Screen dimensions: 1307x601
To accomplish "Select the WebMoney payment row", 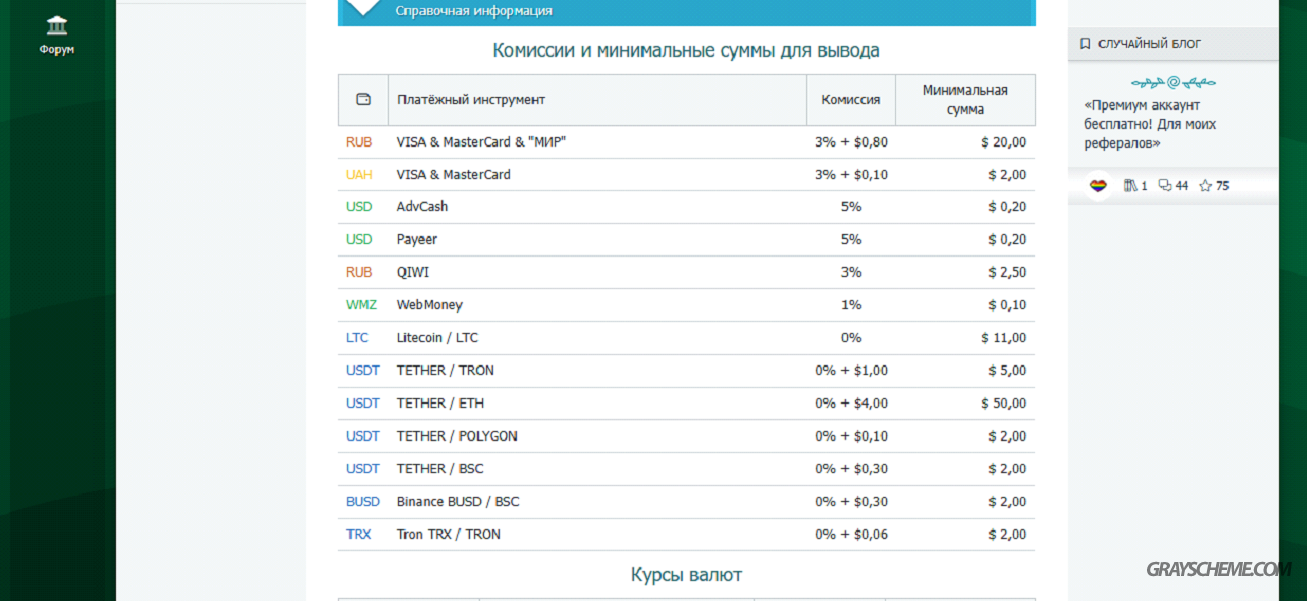I will [x=687, y=305].
